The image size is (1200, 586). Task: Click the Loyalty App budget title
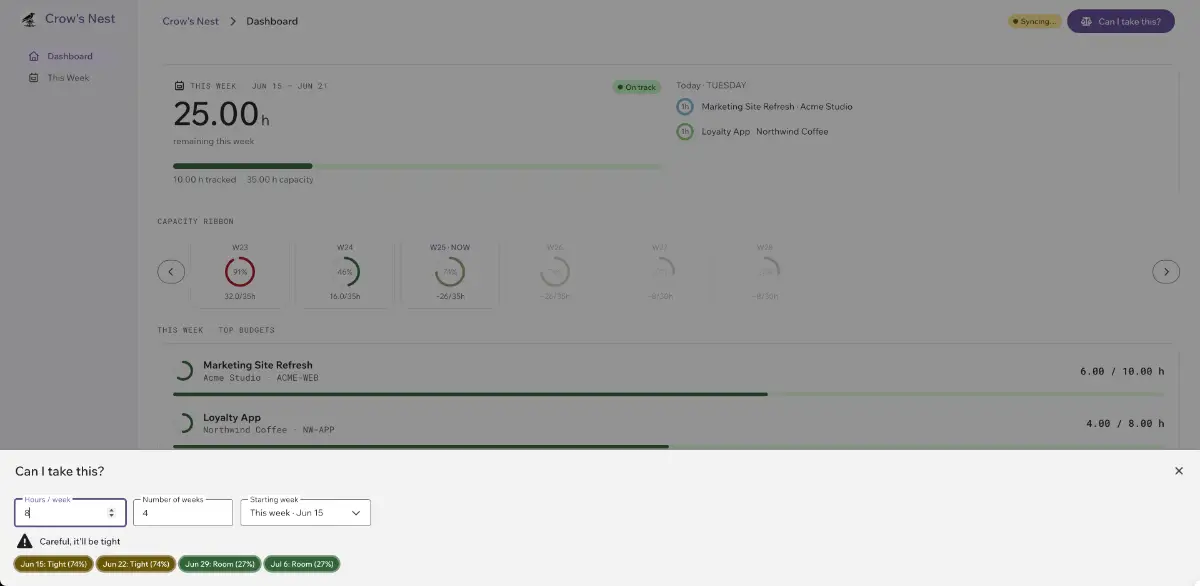232,417
